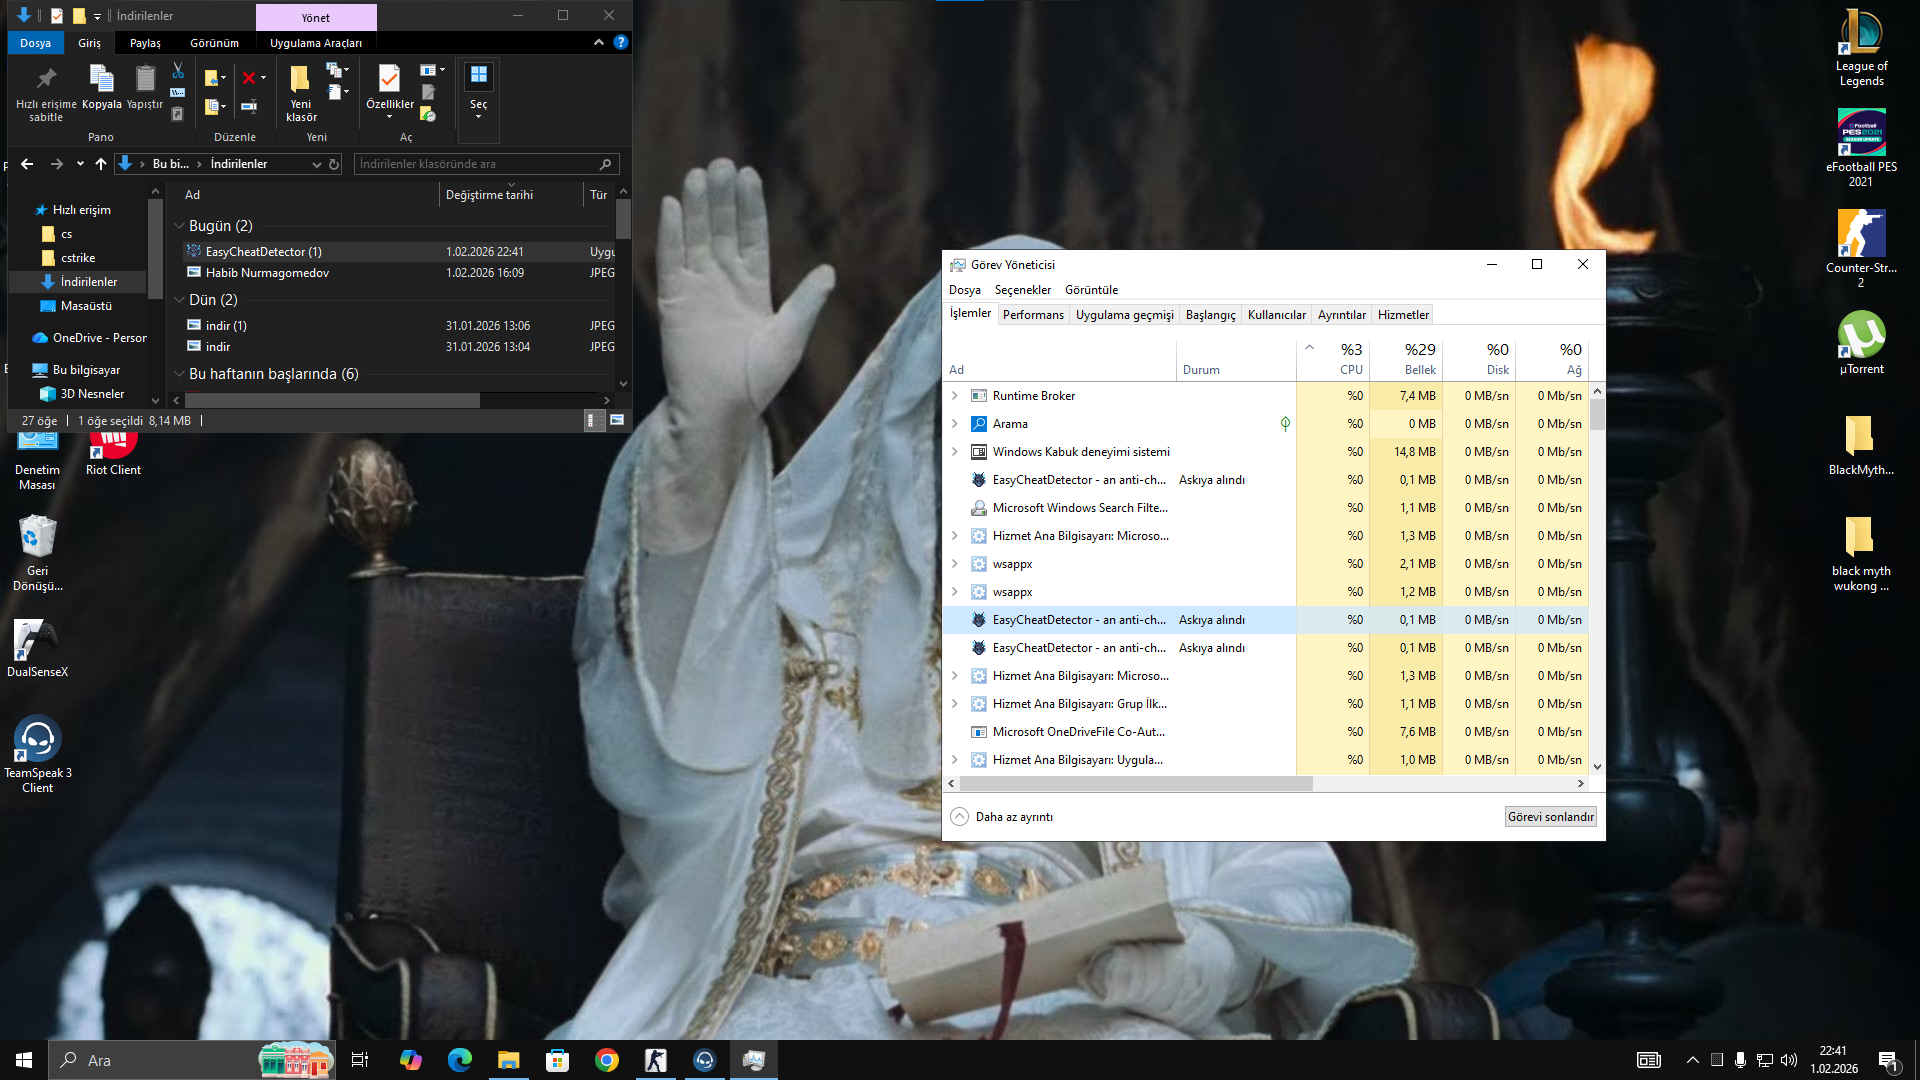Switch Explorer to large thumbnails view icon
The height and width of the screenshot is (1080, 1920).
click(x=617, y=421)
